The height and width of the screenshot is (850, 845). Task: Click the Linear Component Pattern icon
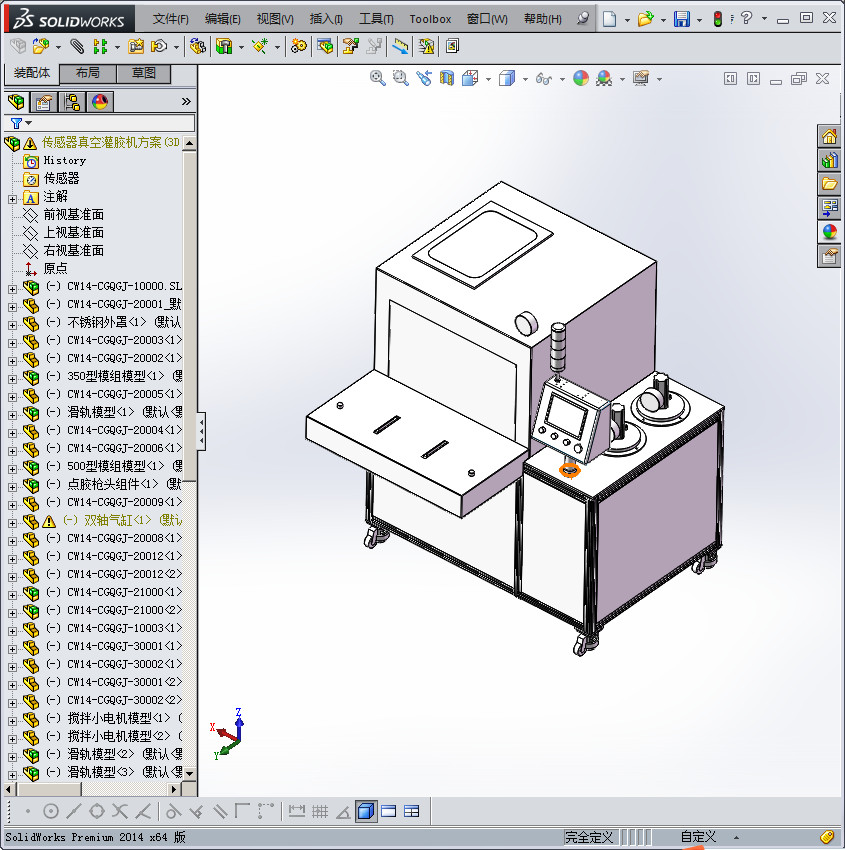(x=100, y=47)
